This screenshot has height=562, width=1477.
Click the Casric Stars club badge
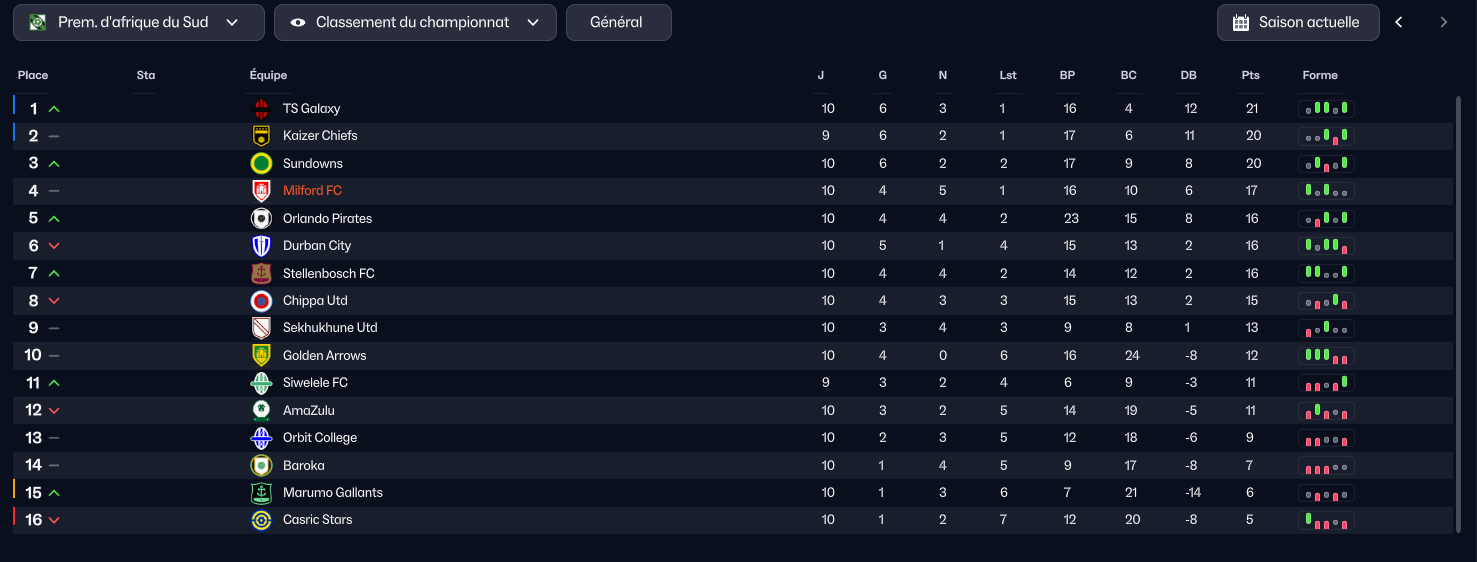pyautogui.click(x=261, y=520)
